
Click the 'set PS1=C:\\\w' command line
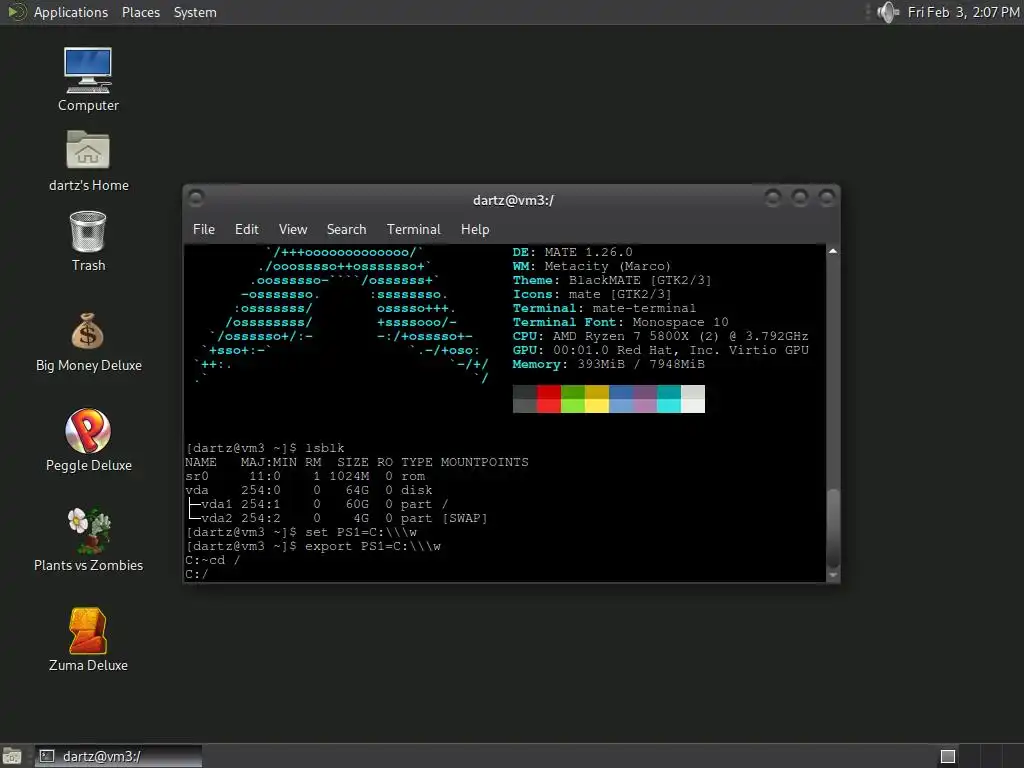(x=302, y=532)
